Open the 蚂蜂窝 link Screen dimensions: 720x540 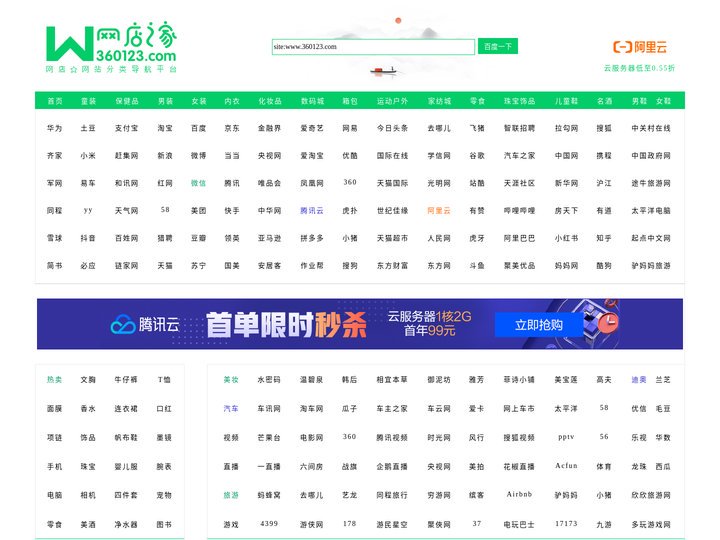pyautogui.click(x=269, y=495)
